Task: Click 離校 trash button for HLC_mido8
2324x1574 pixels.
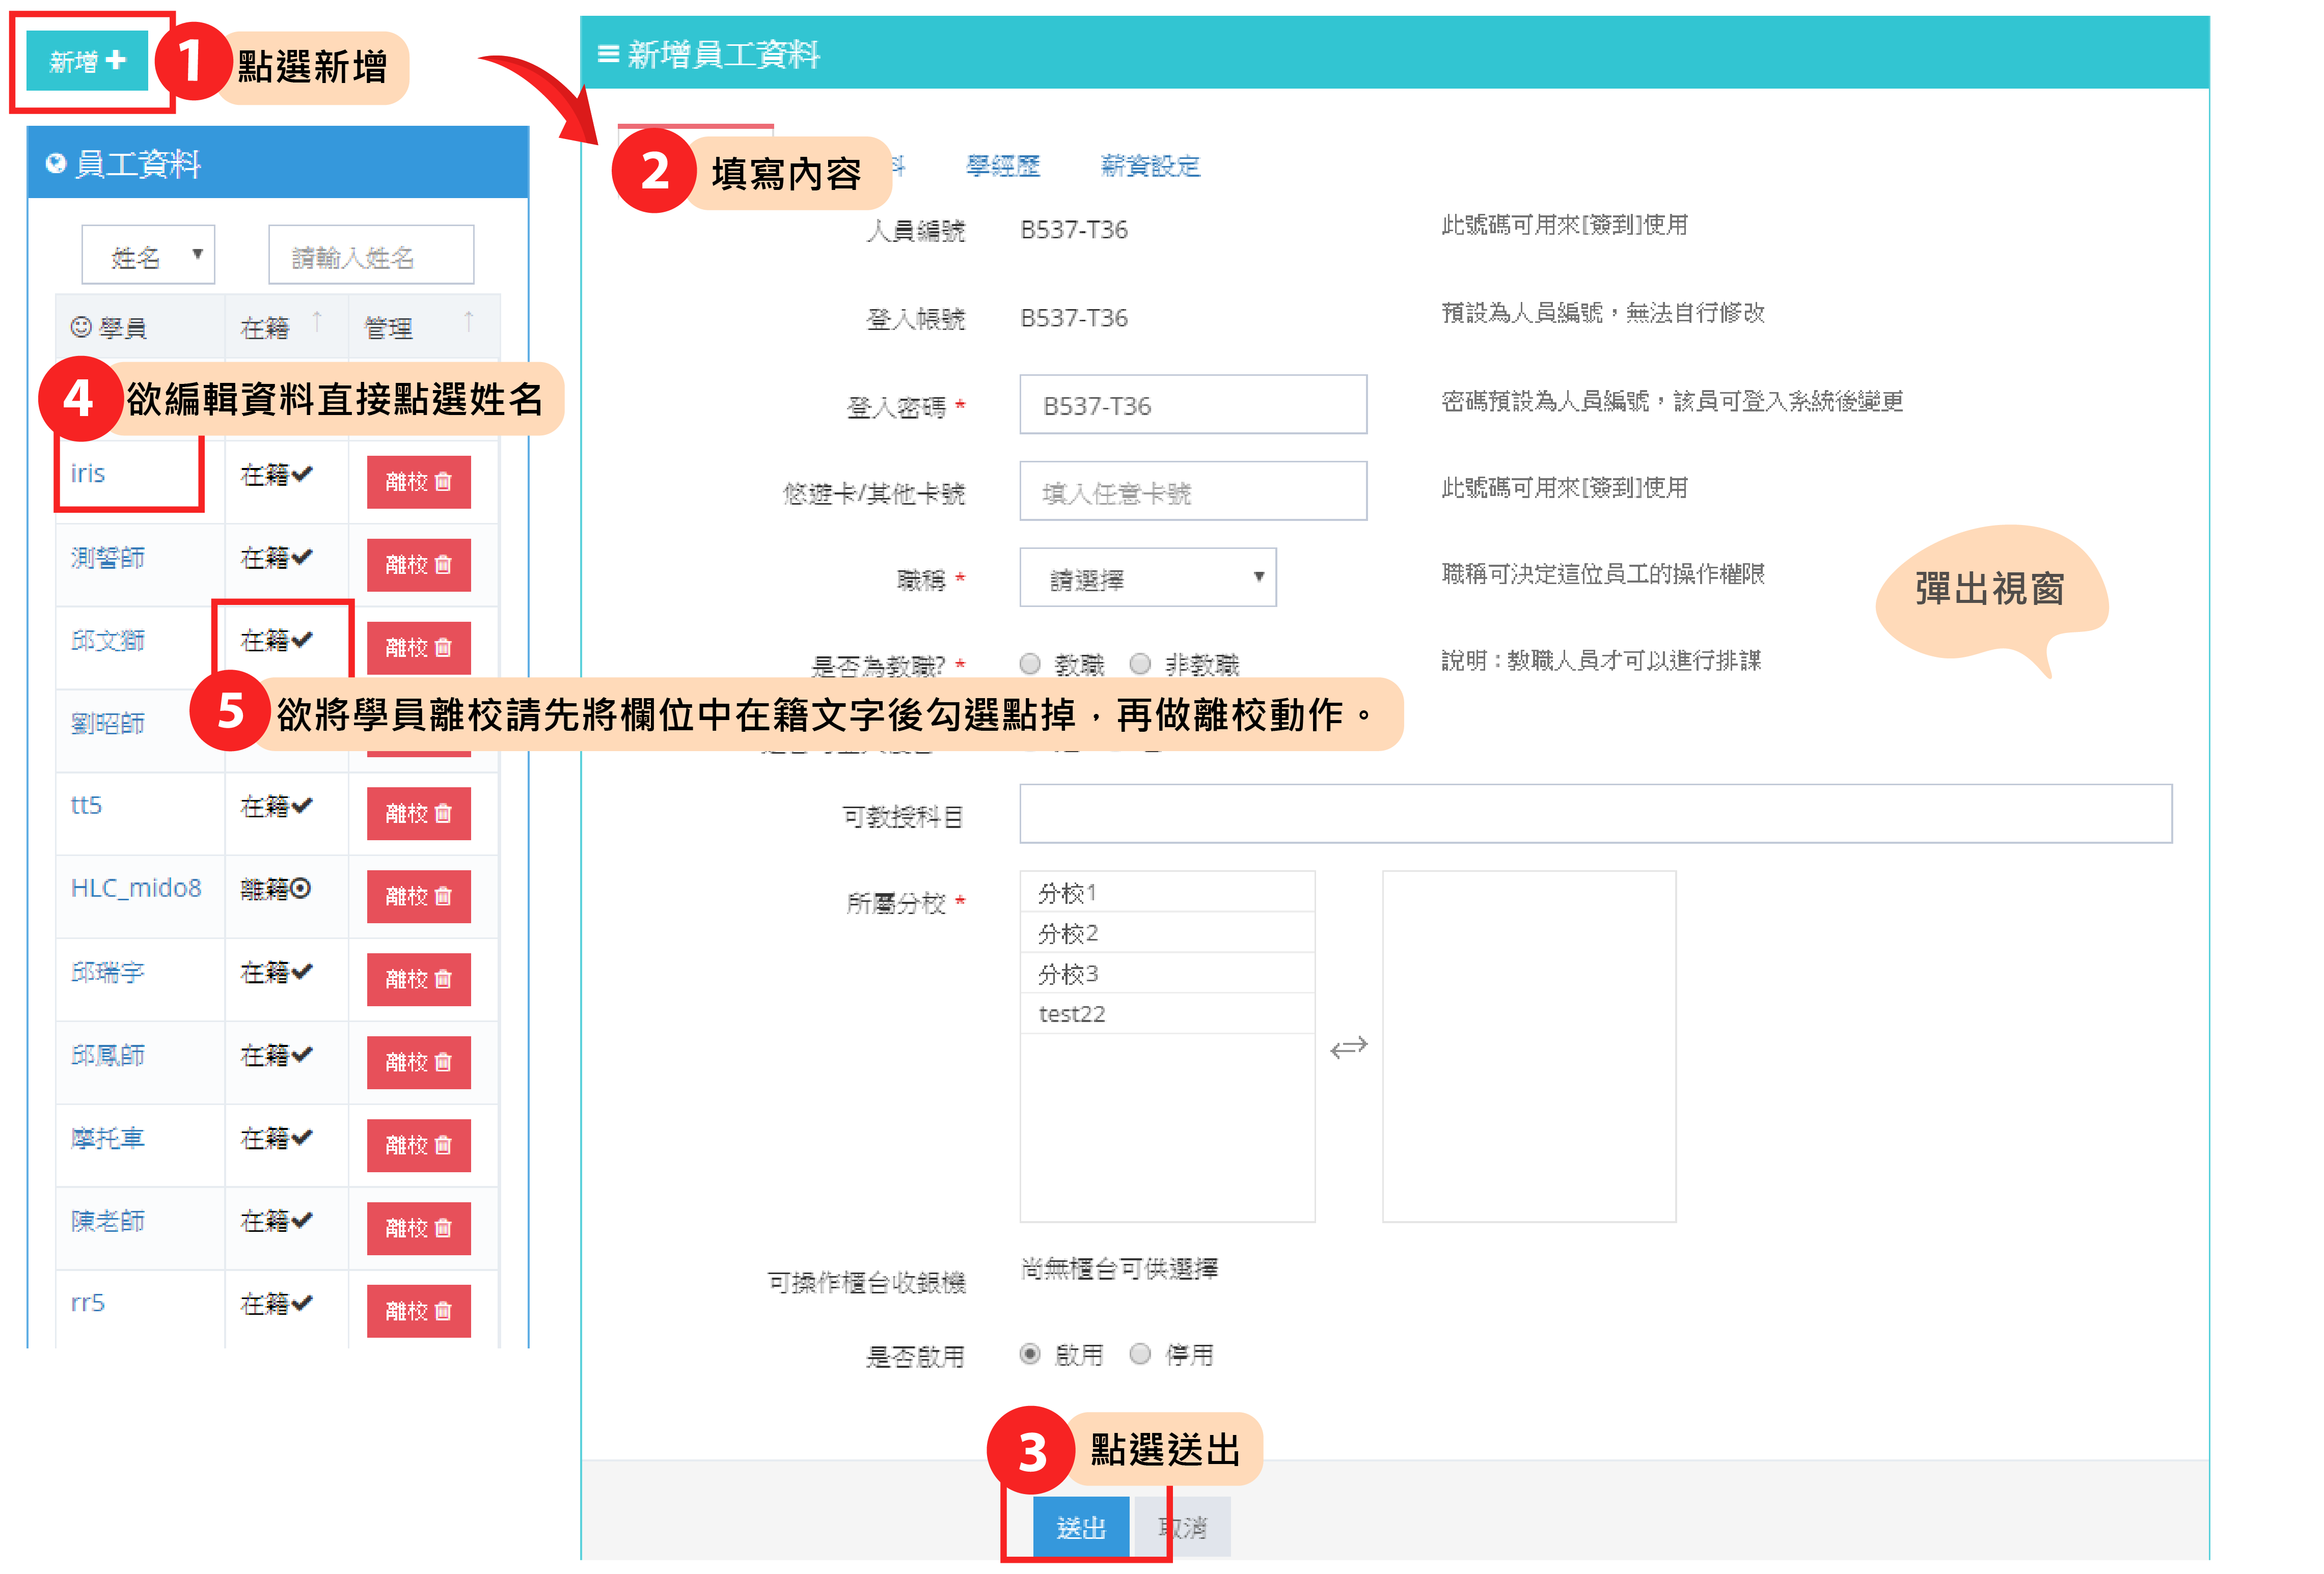Action: [418, 896]
